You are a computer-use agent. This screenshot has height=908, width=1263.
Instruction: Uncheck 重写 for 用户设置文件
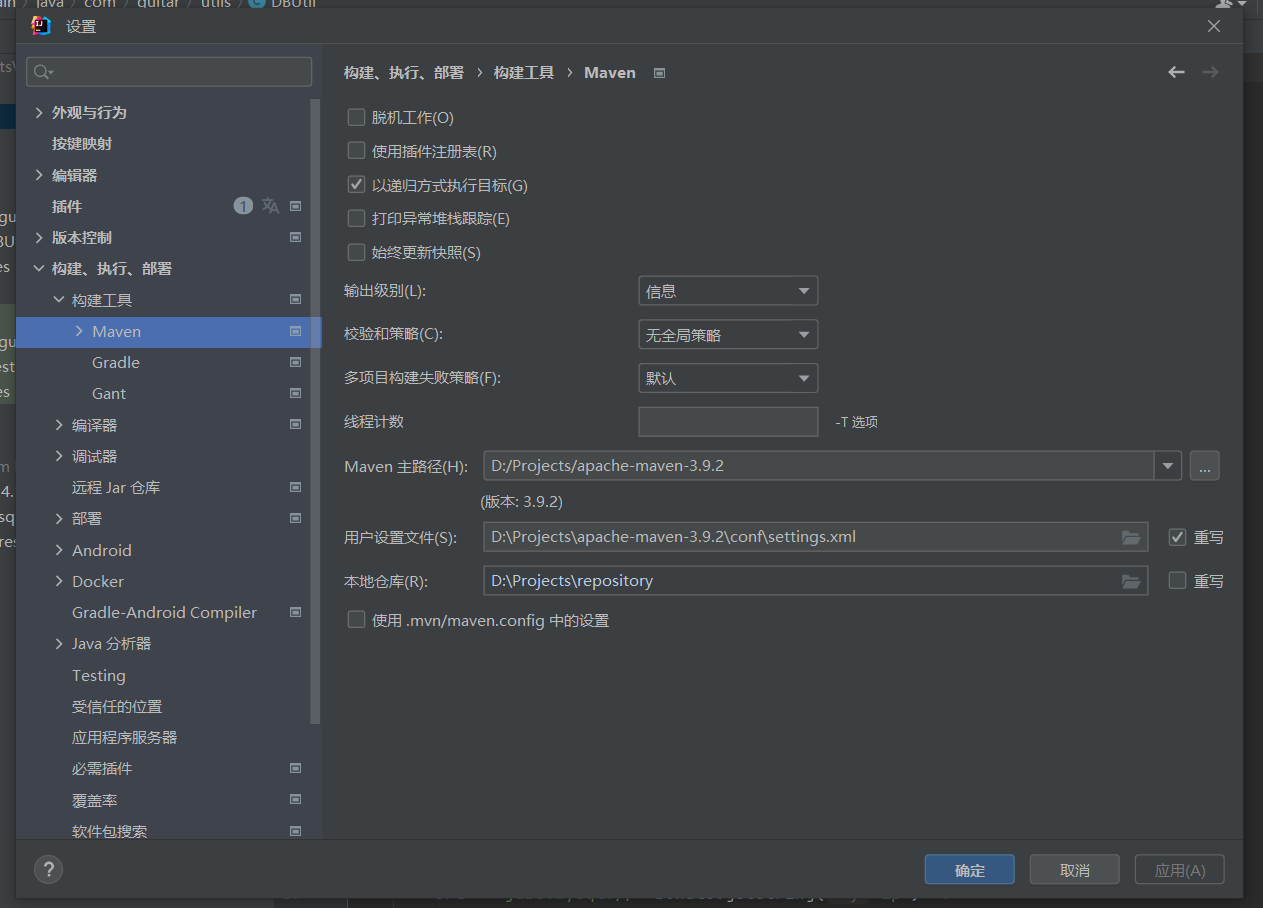1178,537
